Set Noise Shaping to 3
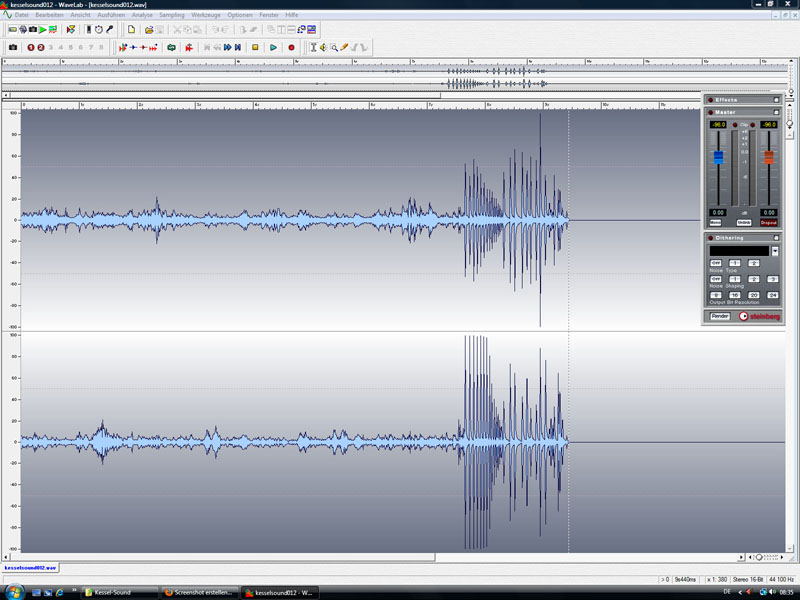Image resolution: width=800 pixels, height=600 pixels. (x=772, y=279)
